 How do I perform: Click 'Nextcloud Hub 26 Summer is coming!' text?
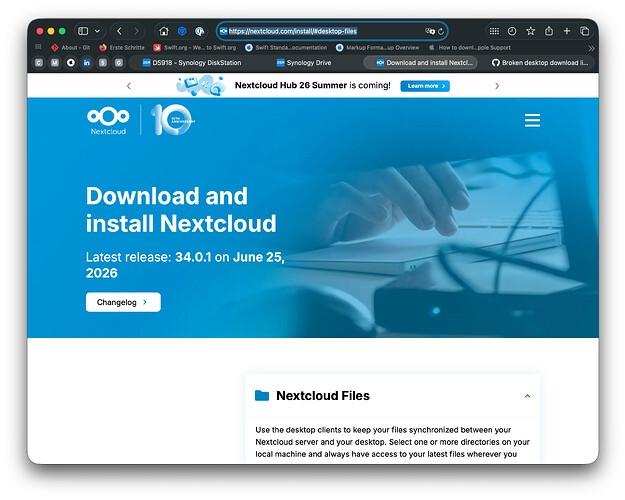click(312, 85)
